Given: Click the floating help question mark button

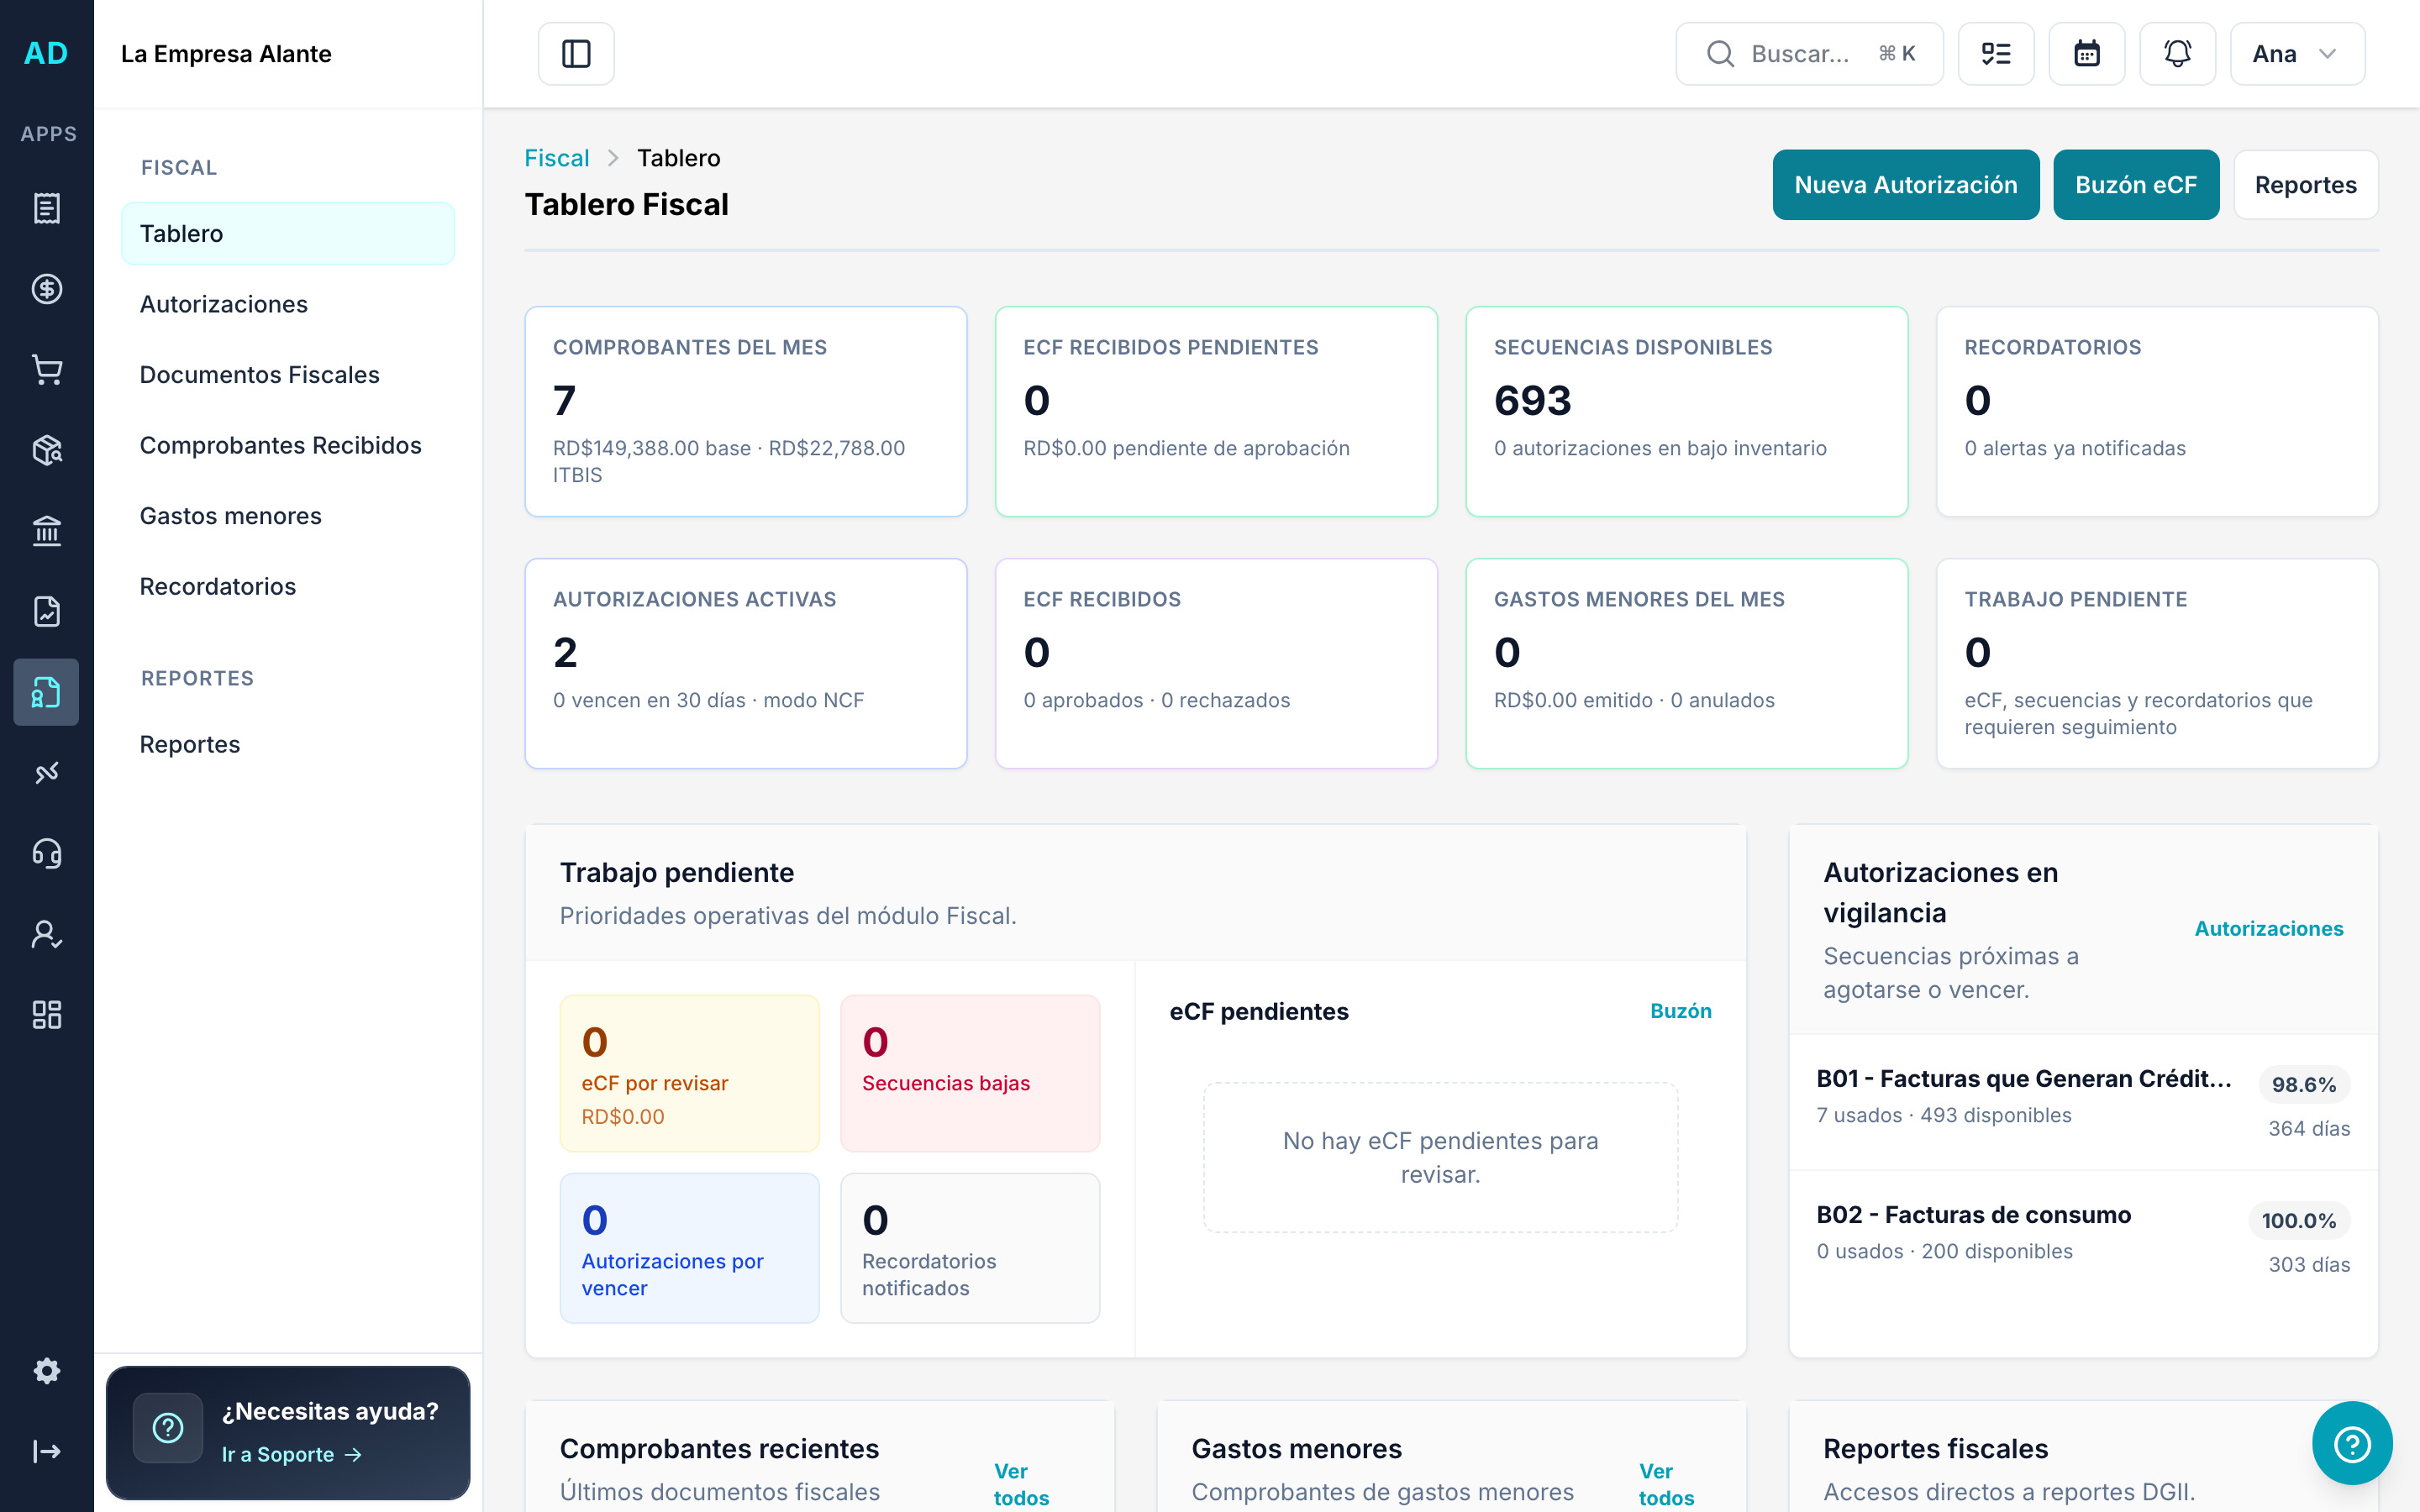Looking at the screenshot, I should pyautogui.click(x=2352, y=1443).
